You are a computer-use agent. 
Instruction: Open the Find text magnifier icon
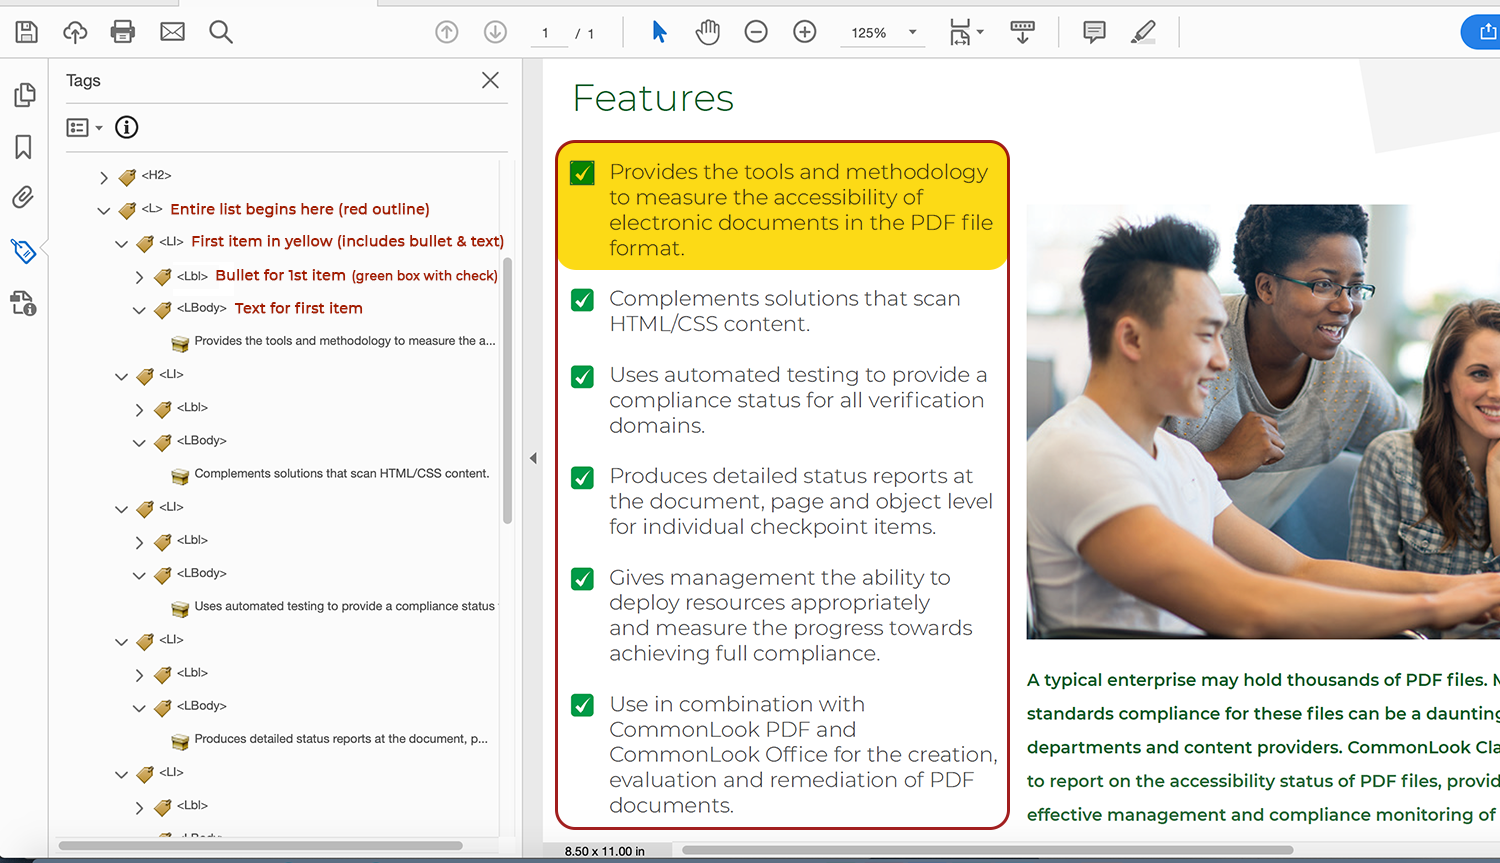(221, 32)
